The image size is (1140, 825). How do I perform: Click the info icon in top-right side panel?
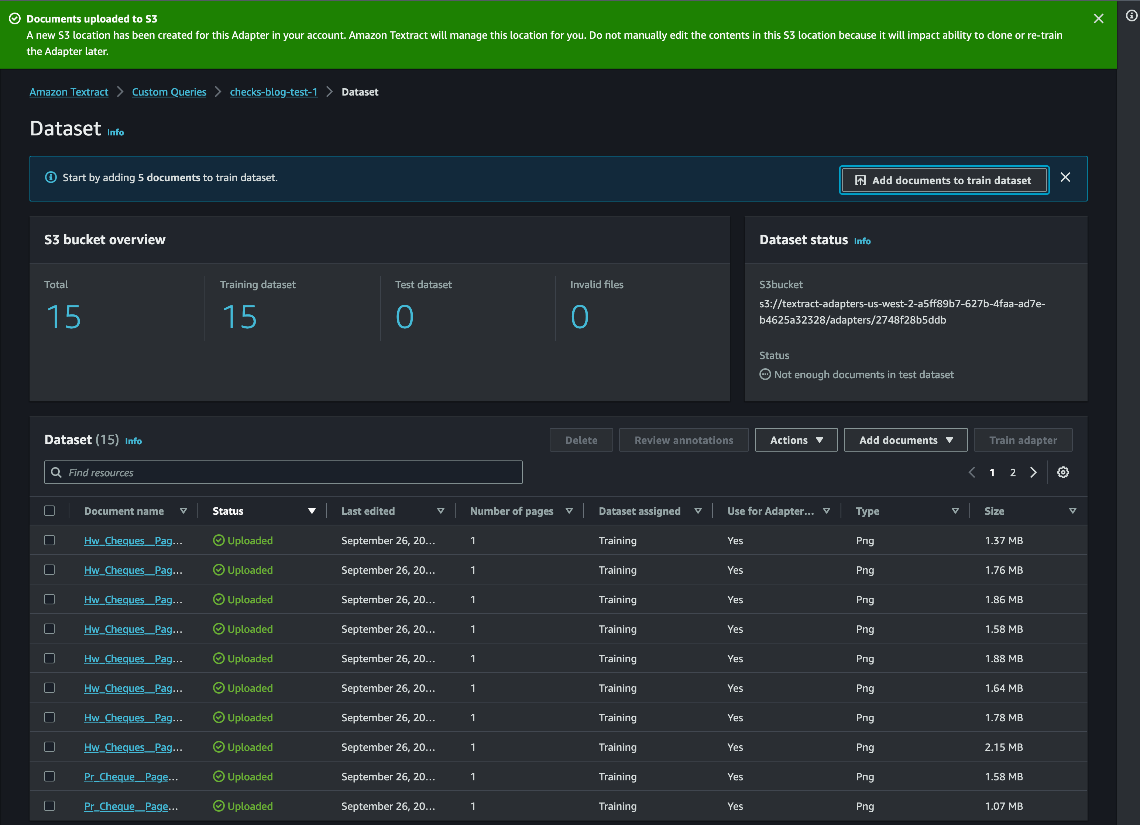(x=1131, y=16)
